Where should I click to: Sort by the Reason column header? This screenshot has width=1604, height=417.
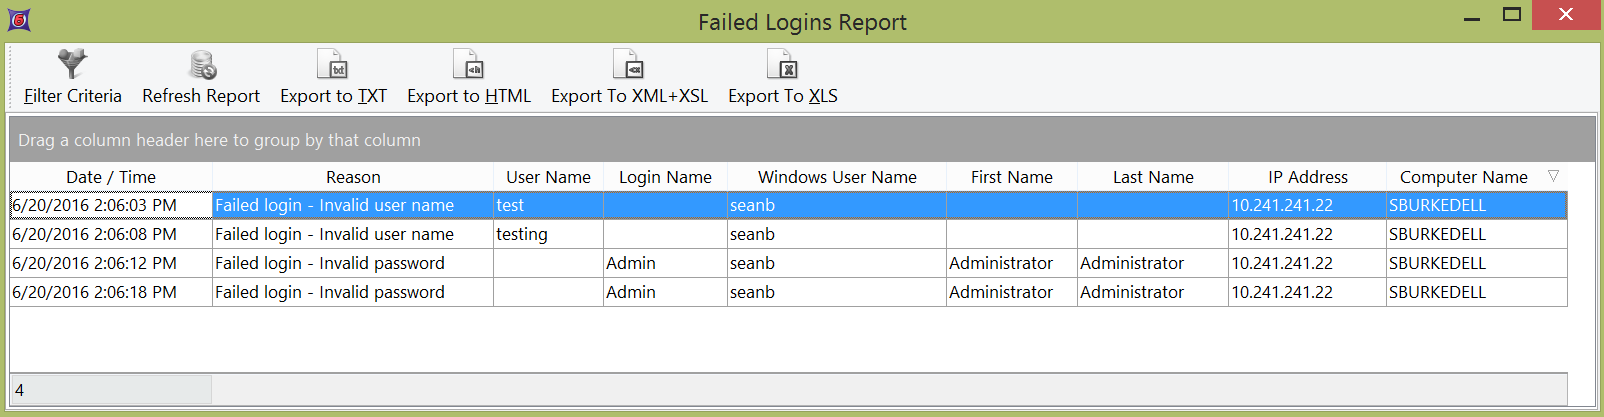click(x=353, y=177)
